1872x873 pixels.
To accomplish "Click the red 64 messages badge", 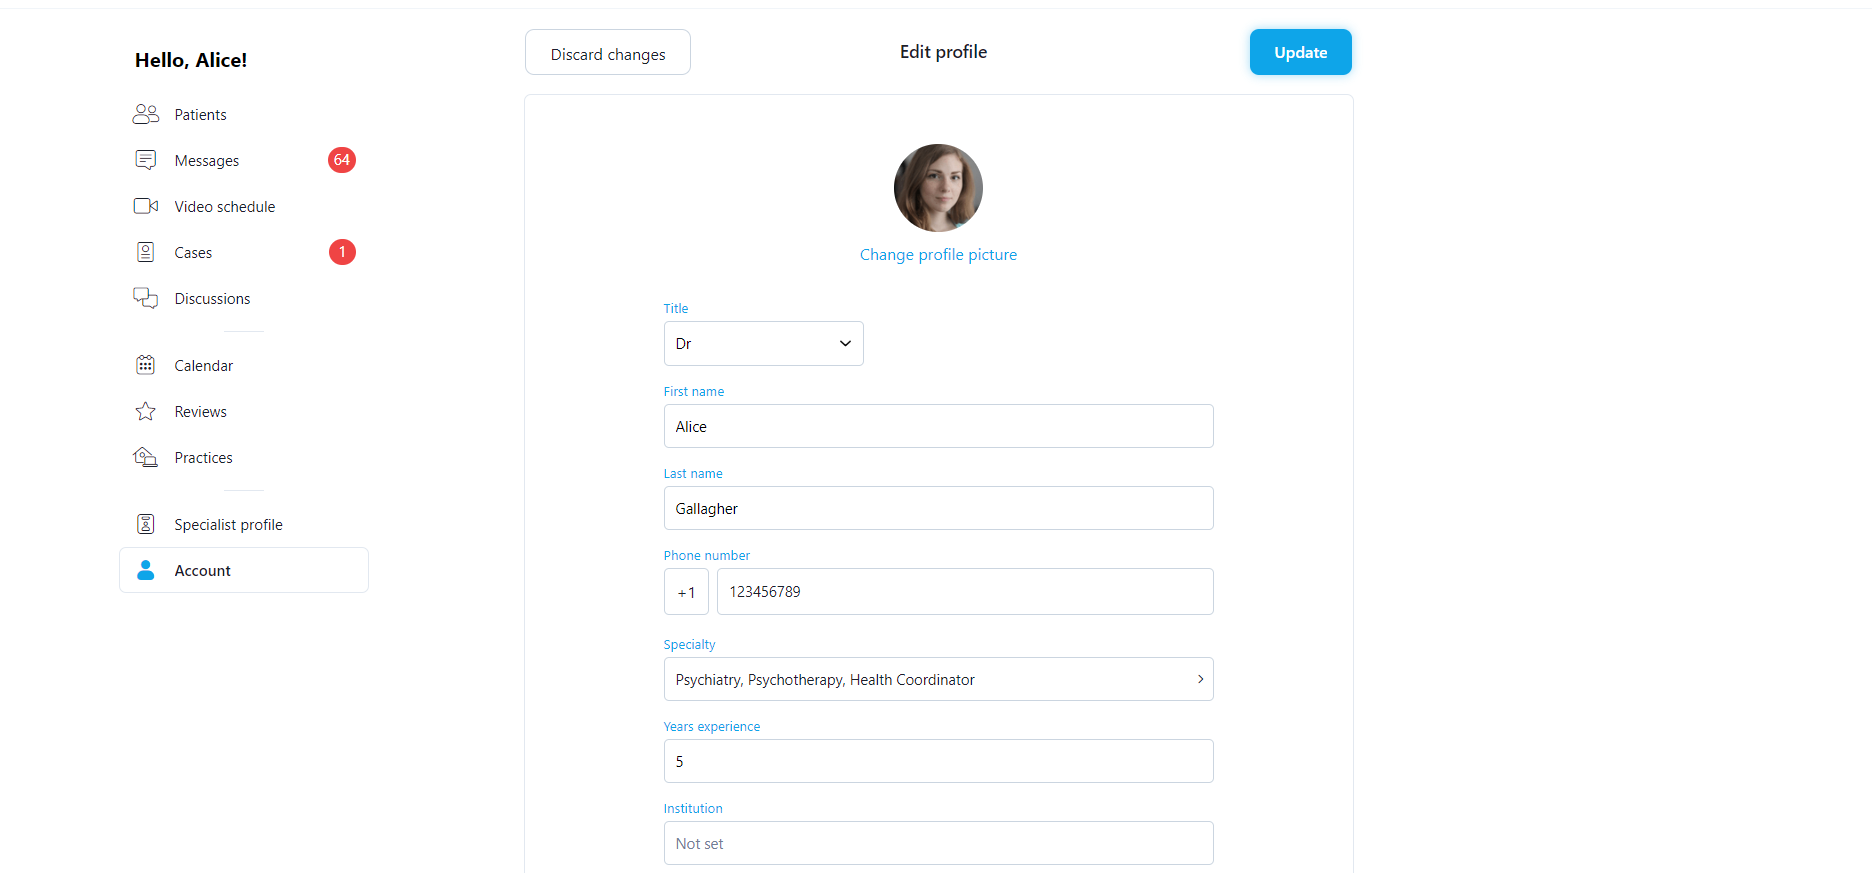I will 342,160.
